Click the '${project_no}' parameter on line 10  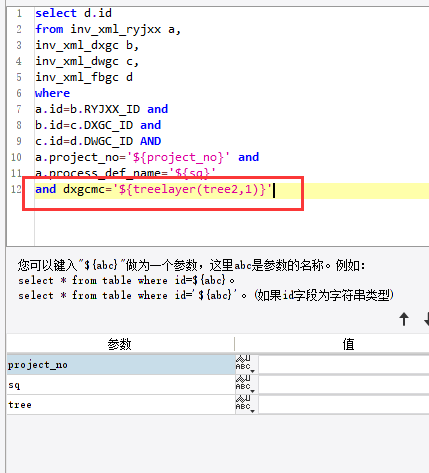coord(178,157)
